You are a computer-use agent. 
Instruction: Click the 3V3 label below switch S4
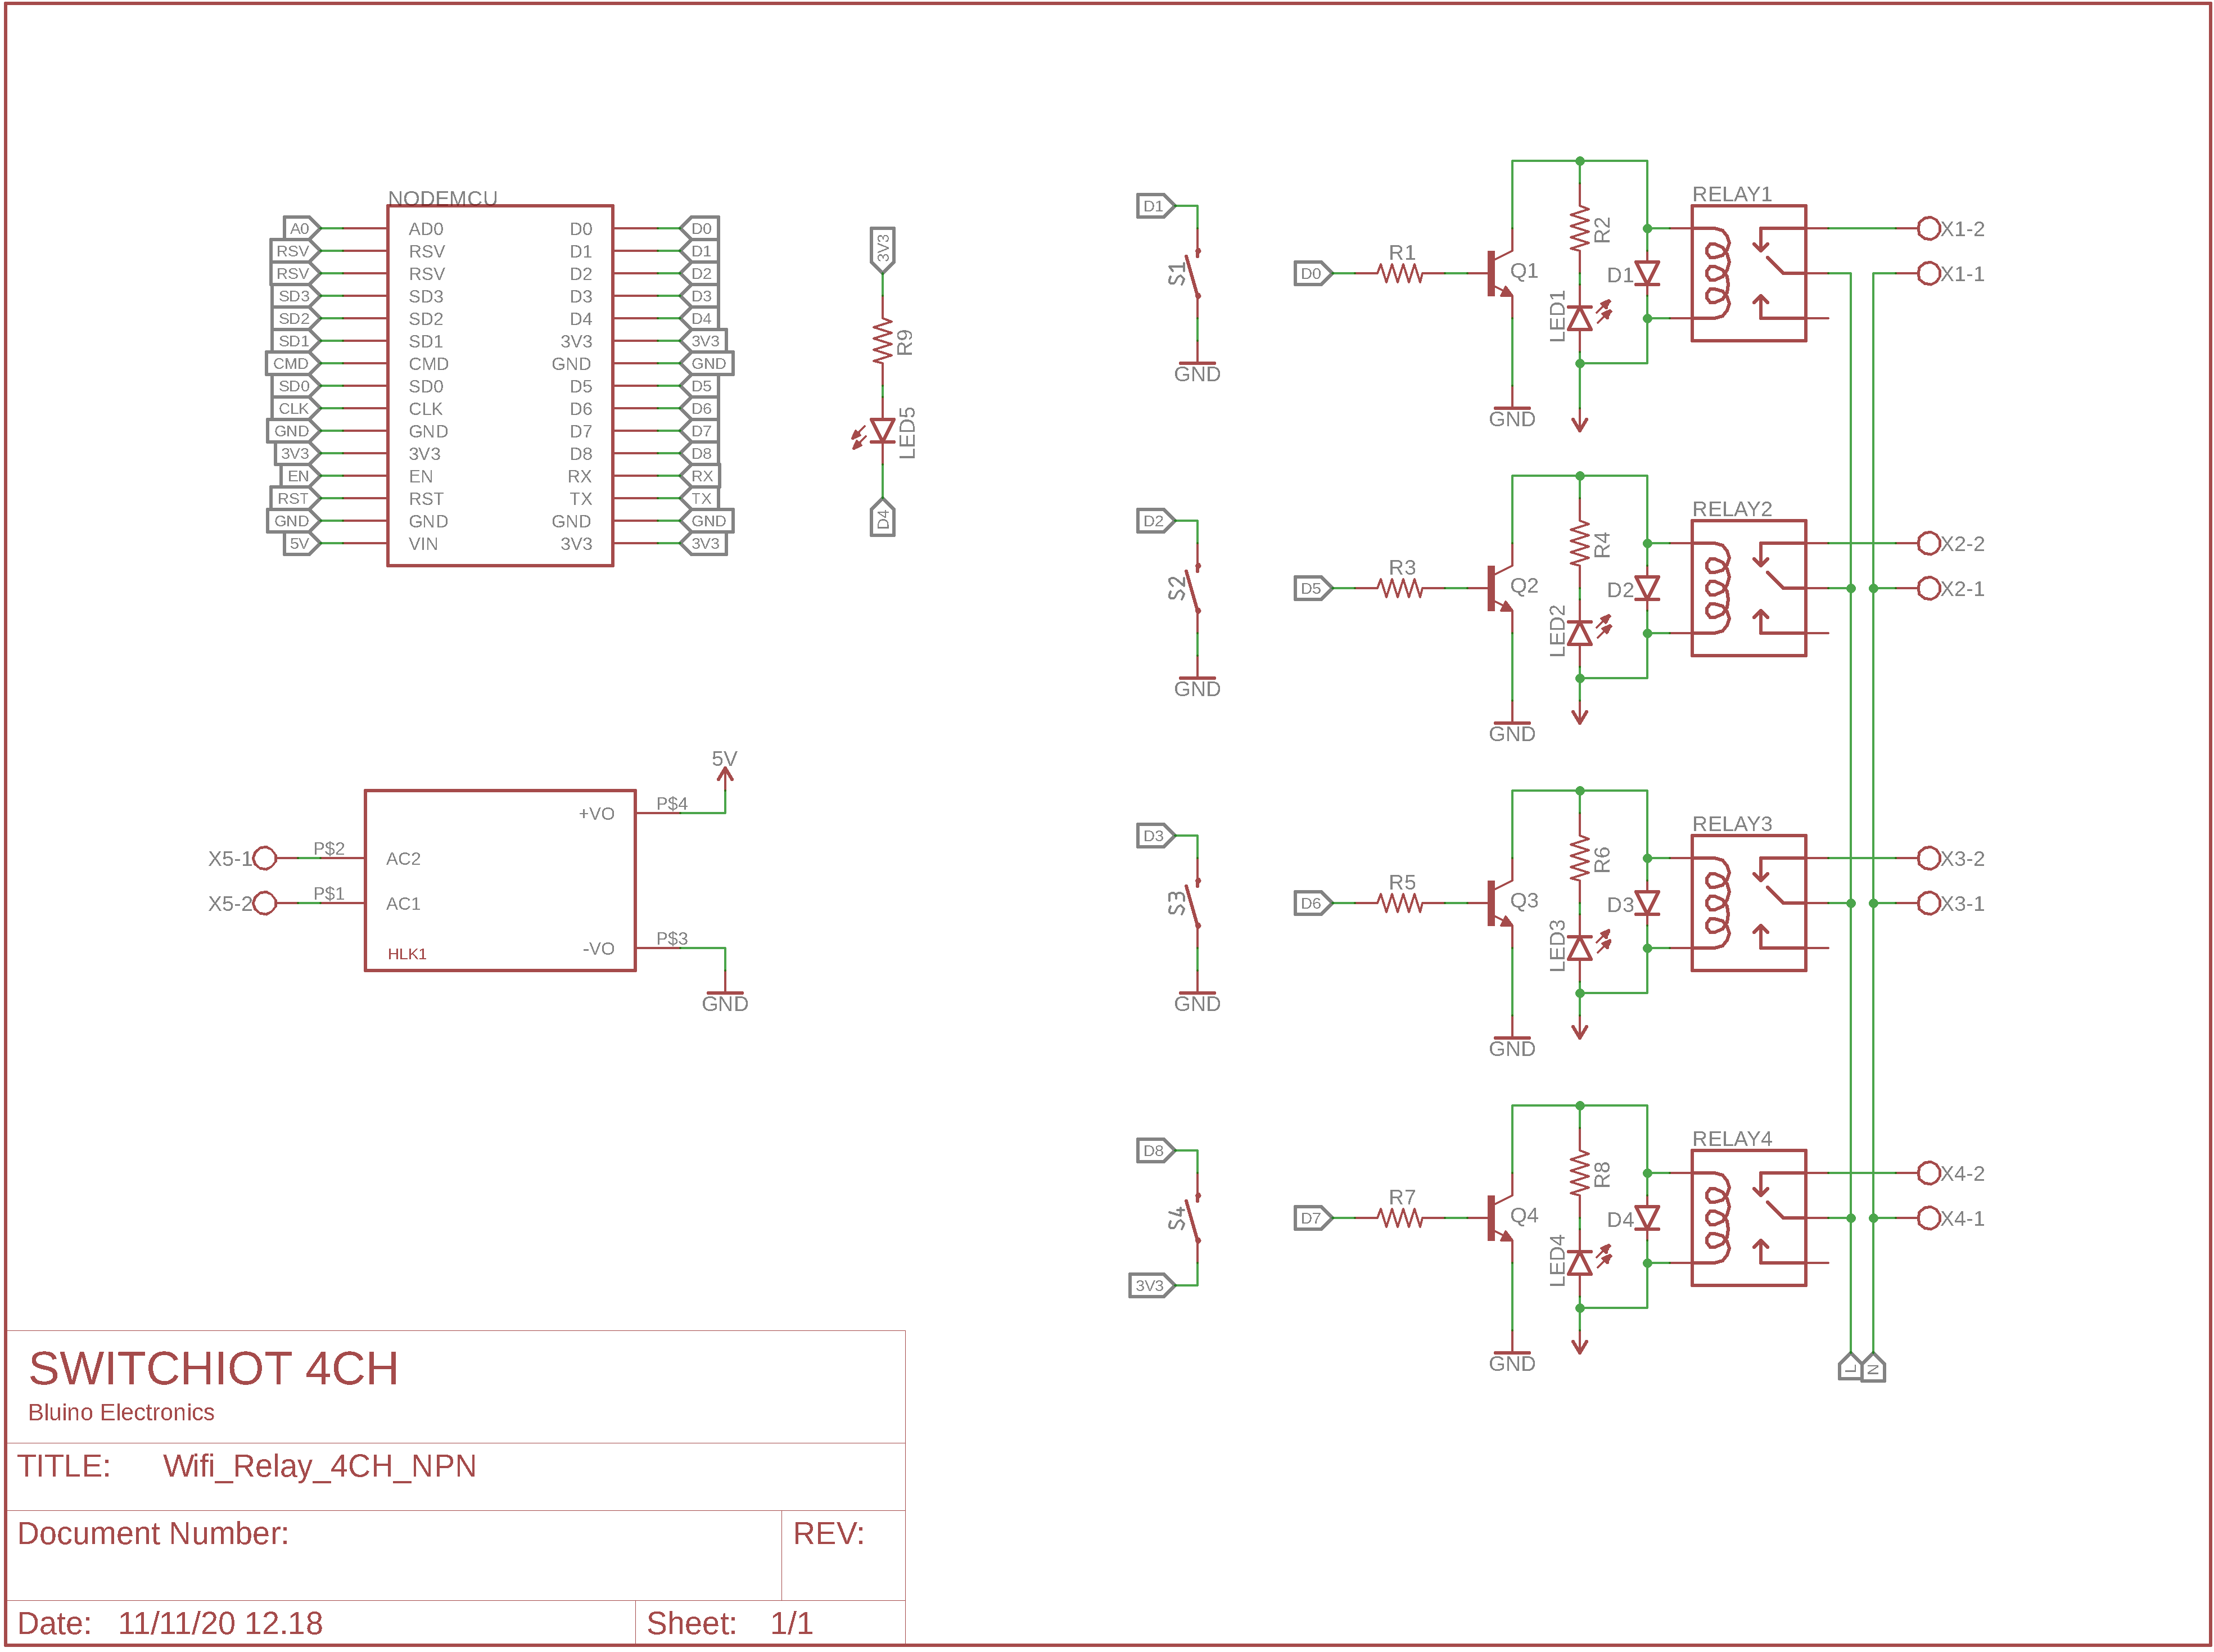point(1151,1285)
